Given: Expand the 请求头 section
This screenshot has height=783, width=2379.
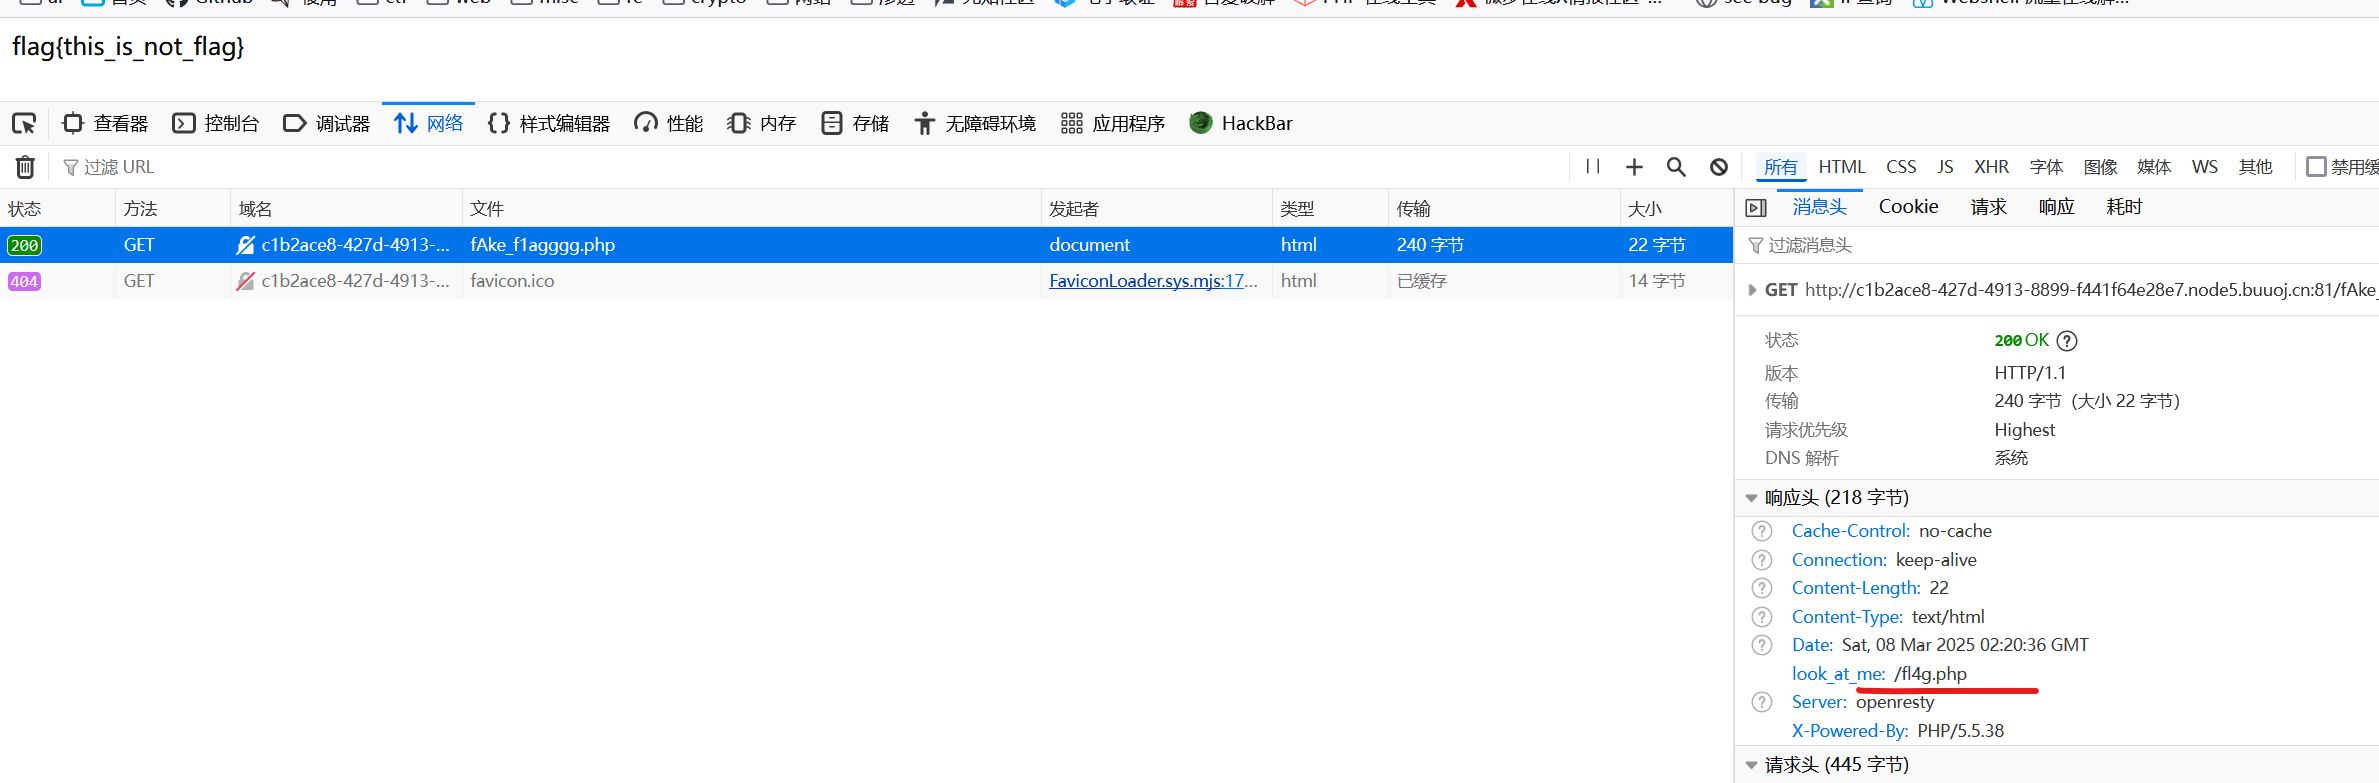Looking at the screenshot, I should click(1751, 765).
